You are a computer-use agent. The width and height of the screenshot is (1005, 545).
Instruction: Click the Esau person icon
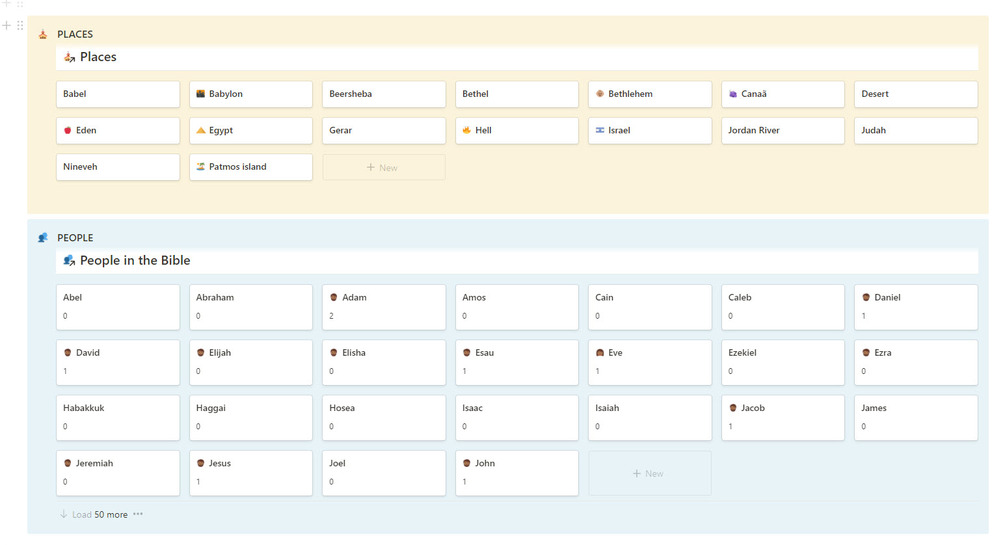pyautogui.click(x=467, y=353)
